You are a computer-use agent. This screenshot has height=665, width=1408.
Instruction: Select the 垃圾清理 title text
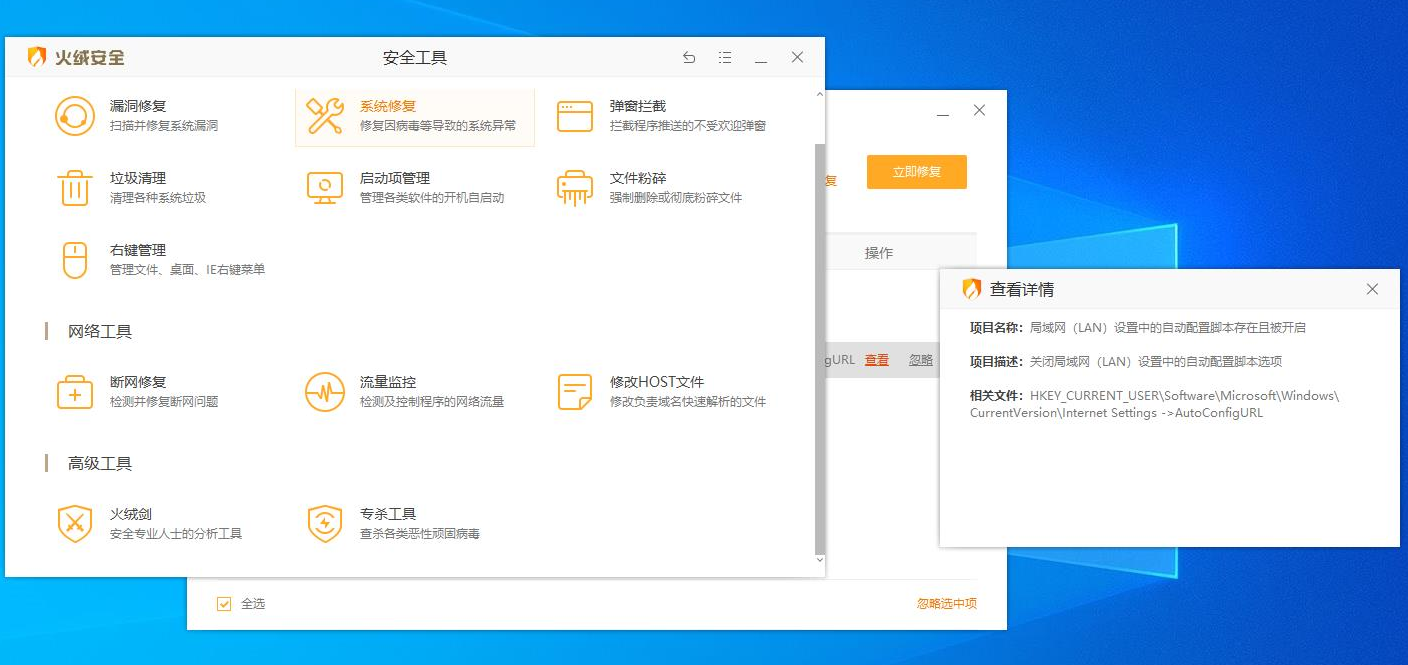(x=138, y=178)
